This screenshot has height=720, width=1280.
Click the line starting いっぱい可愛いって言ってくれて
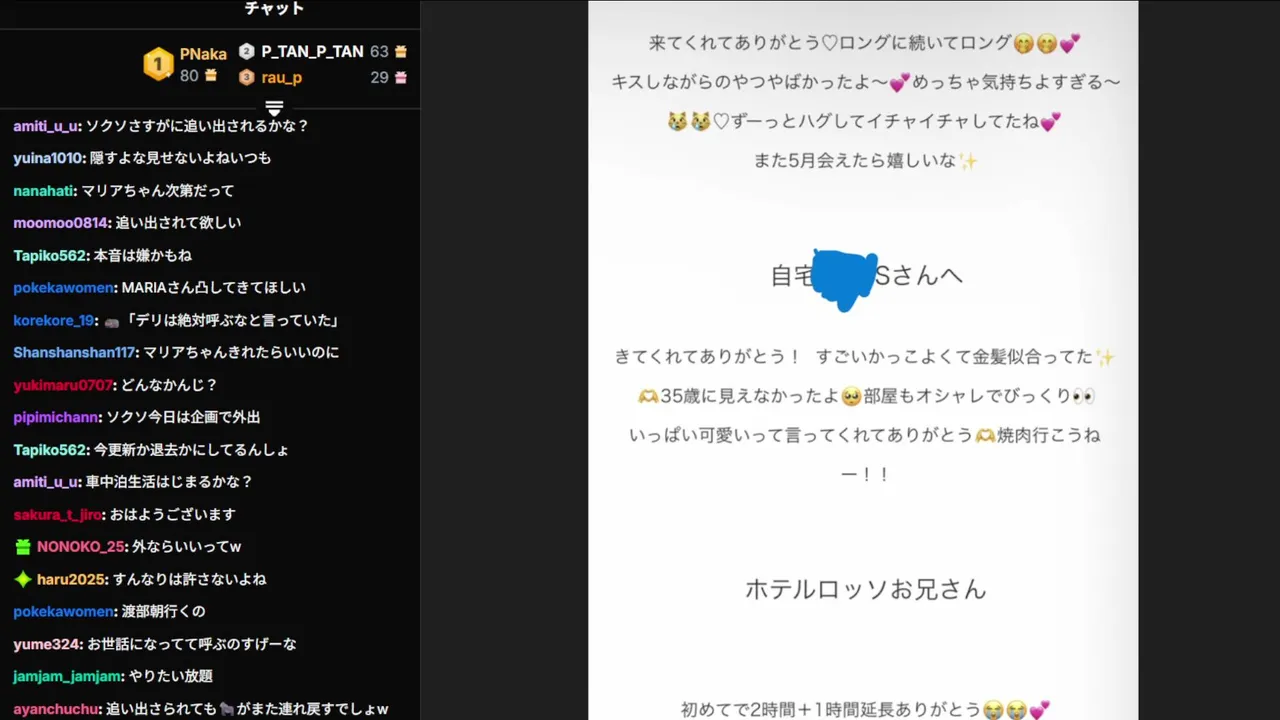pos(865,435)
